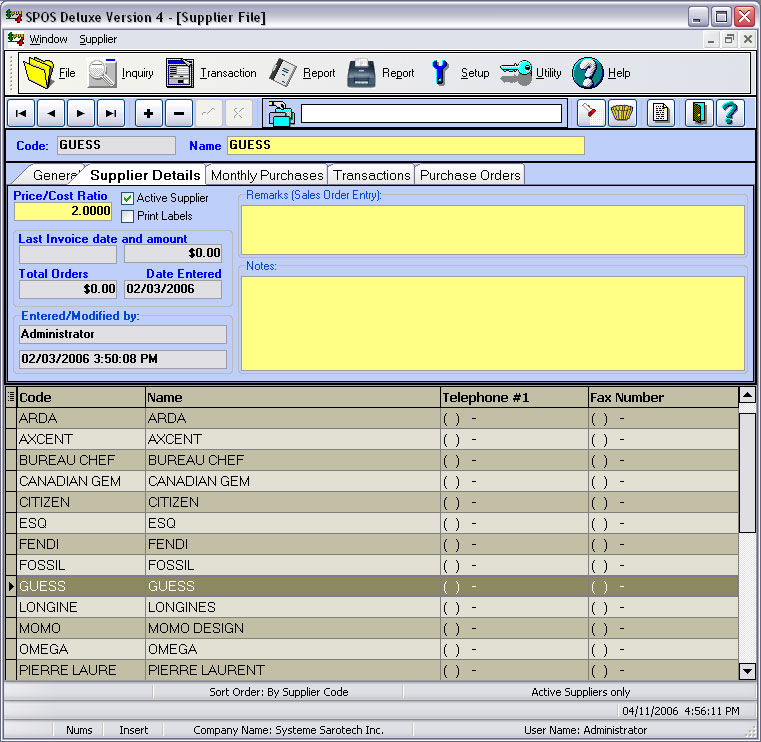Click the grid scrollbar up arrow
The width and height of the screenshot is (761, 742).
pos(747,396)
